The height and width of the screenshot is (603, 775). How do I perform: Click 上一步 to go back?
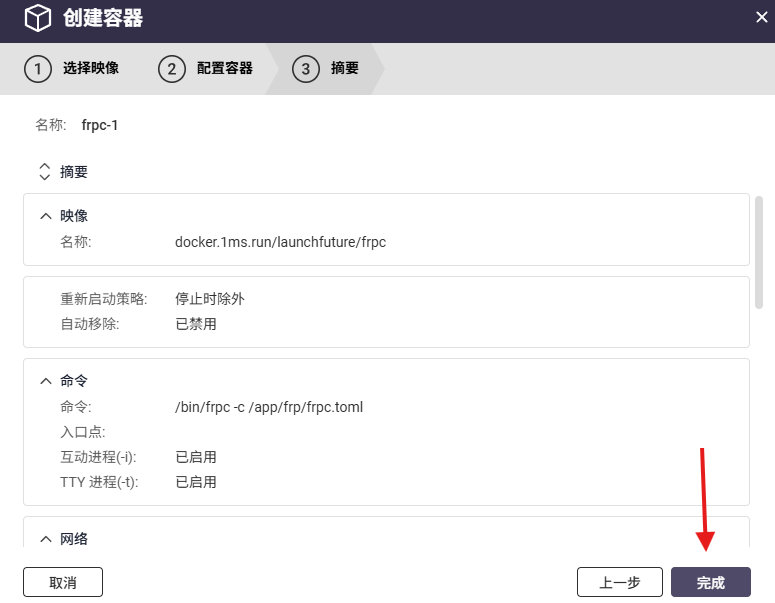[x=620, y=582]
